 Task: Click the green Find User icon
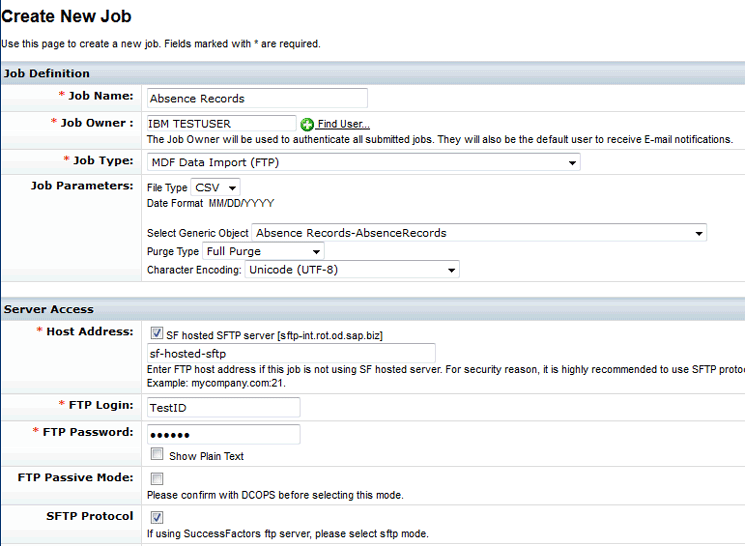tap(308, 124)
